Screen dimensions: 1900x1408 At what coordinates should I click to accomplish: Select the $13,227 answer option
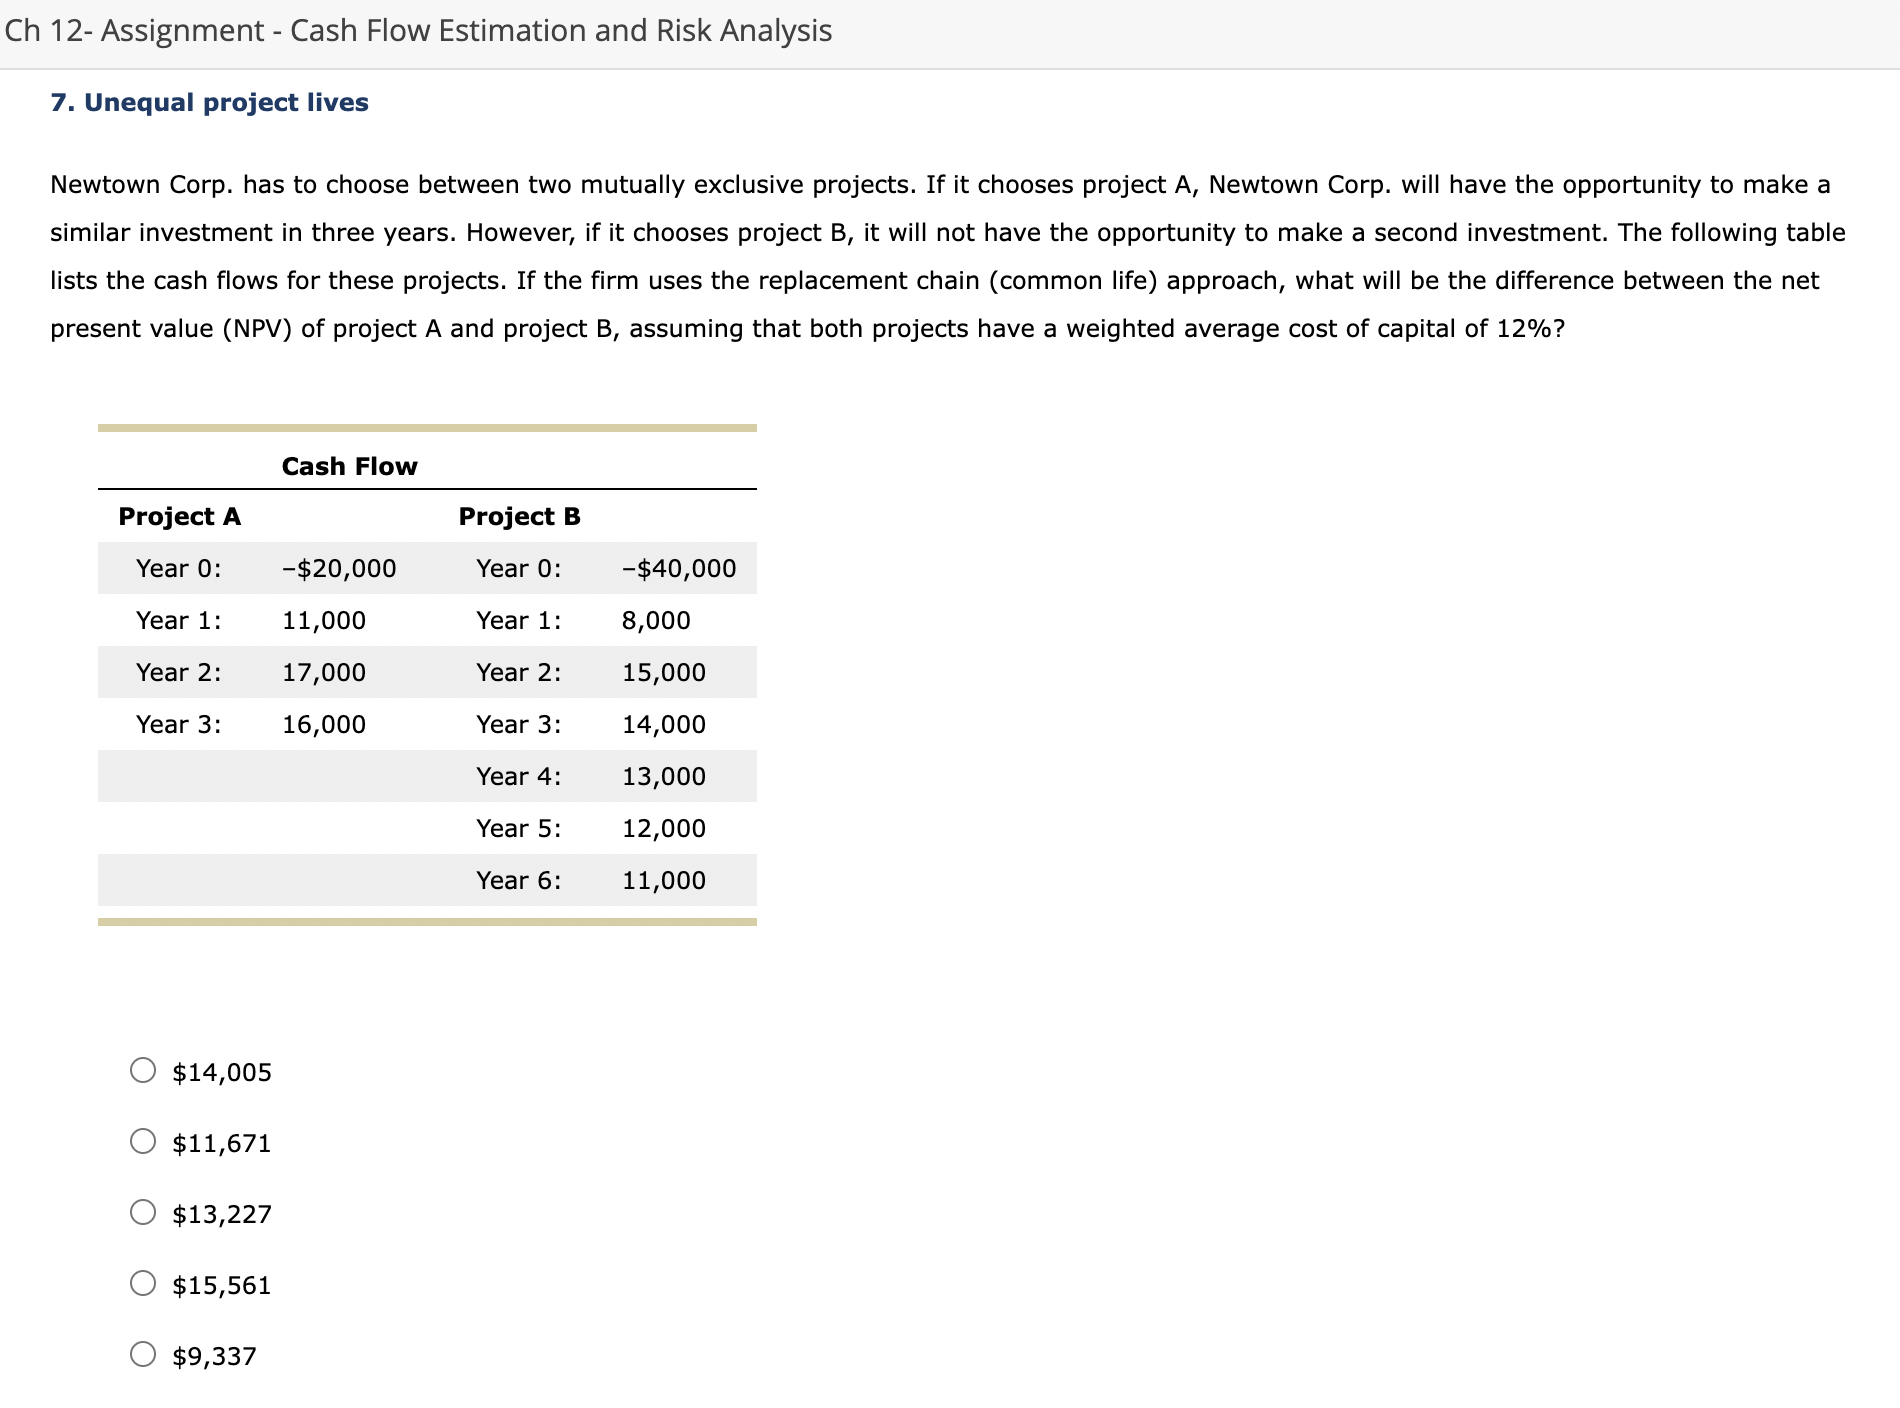coord(142,1213)
